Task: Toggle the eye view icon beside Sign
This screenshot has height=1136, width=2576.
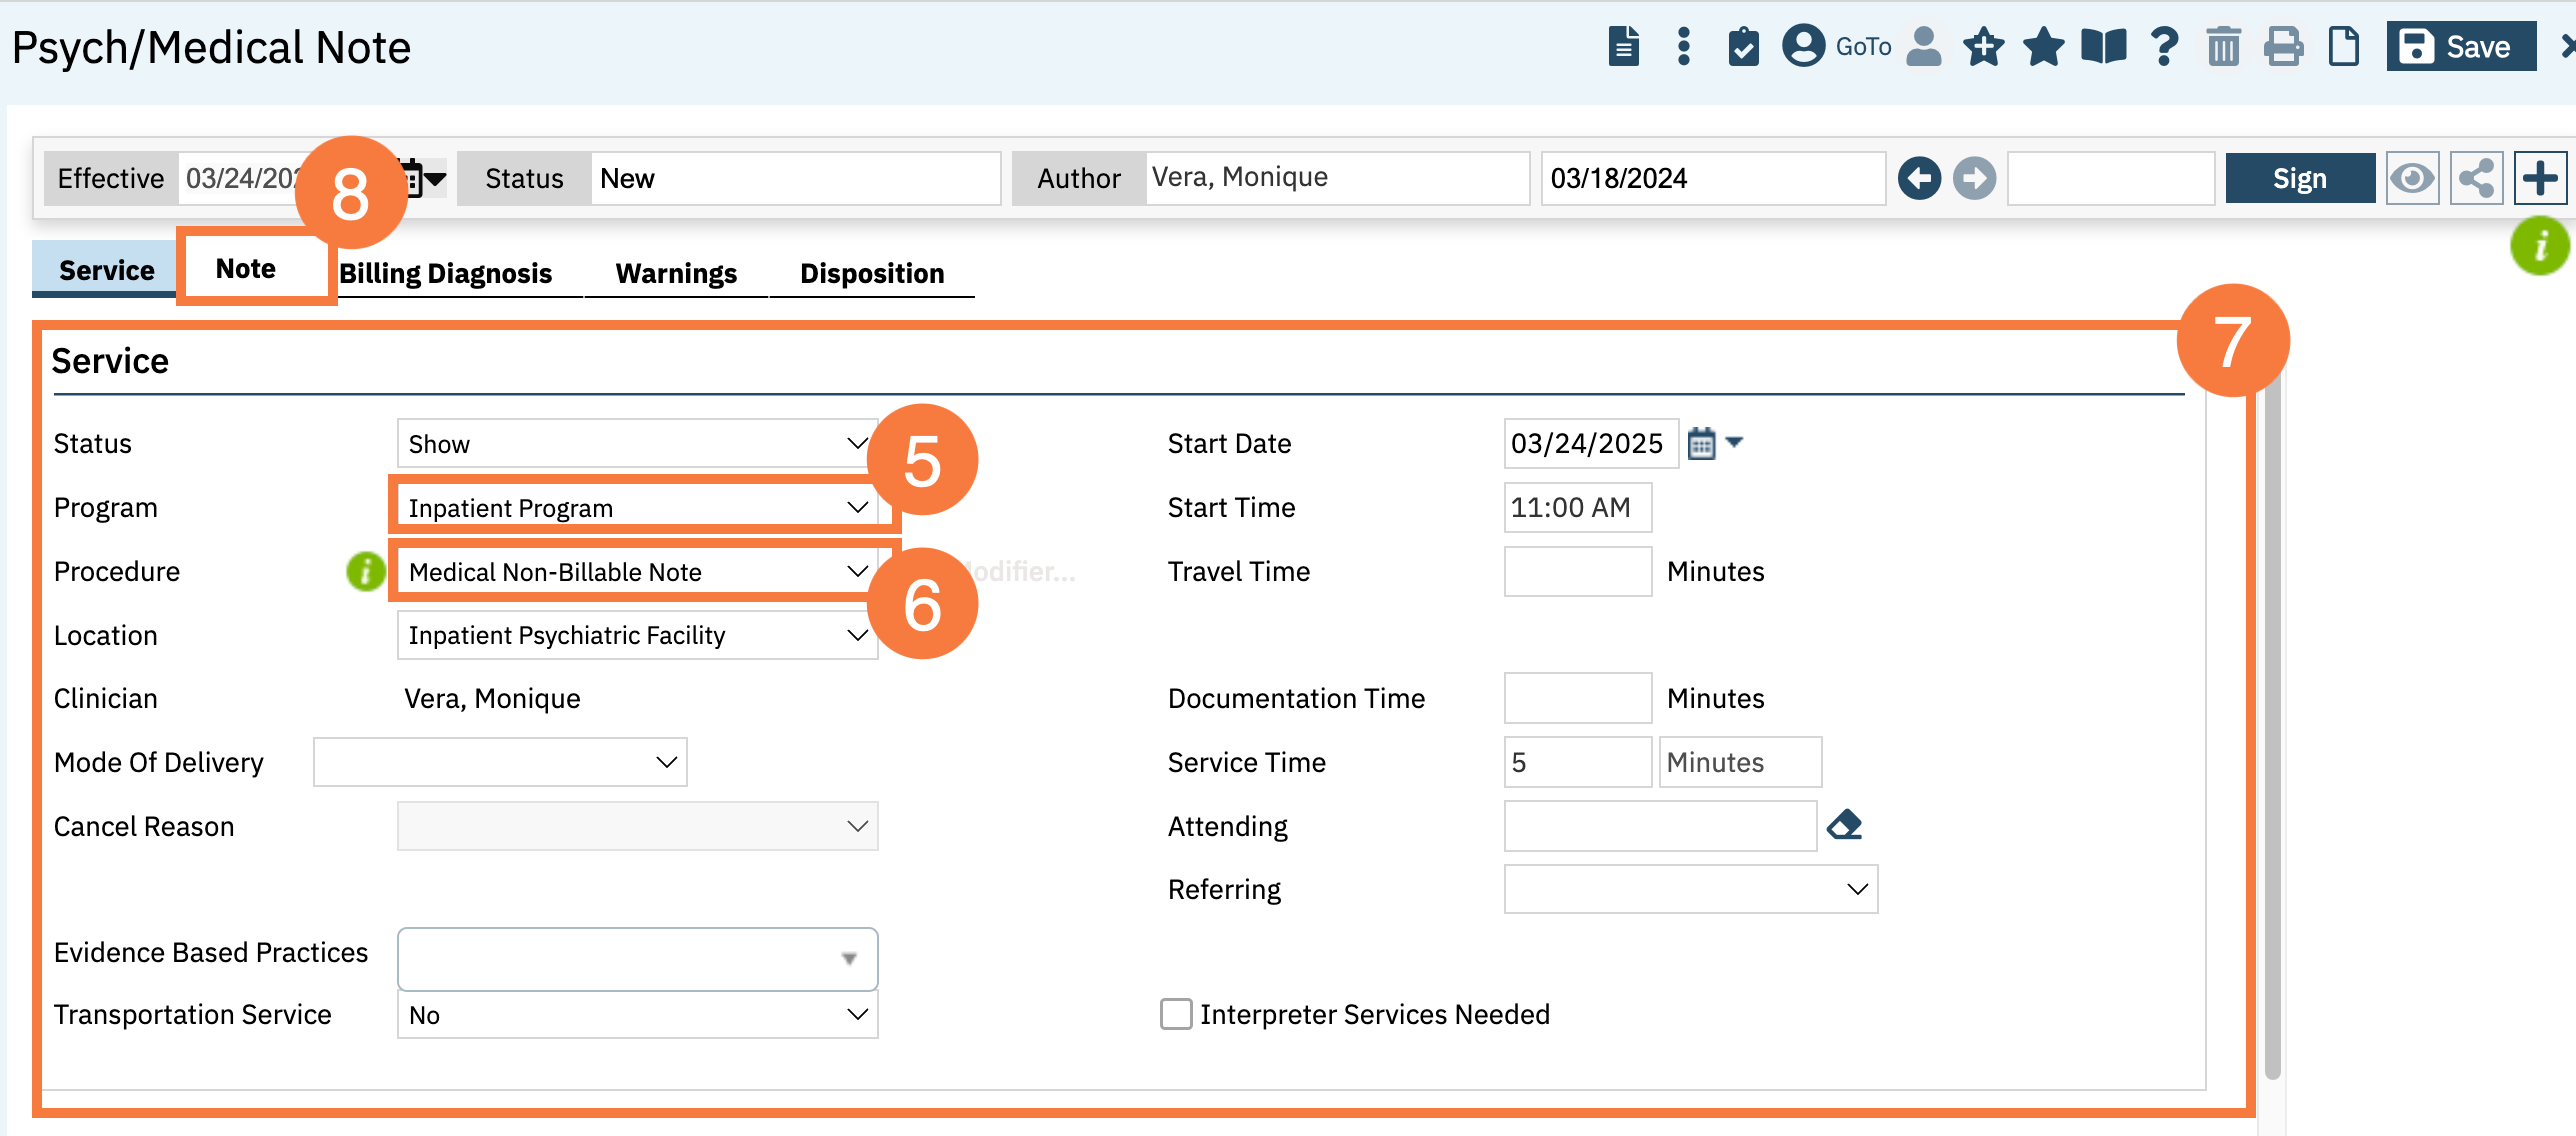Action: [2412, 179]
